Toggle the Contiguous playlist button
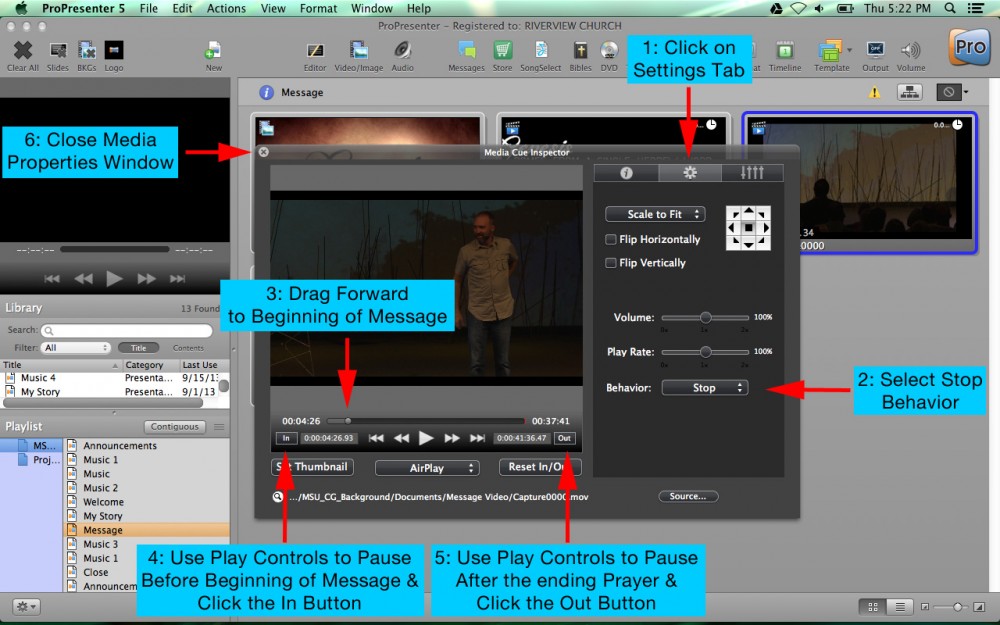The width and height of the screenshot is (1000, 625). 175,427
